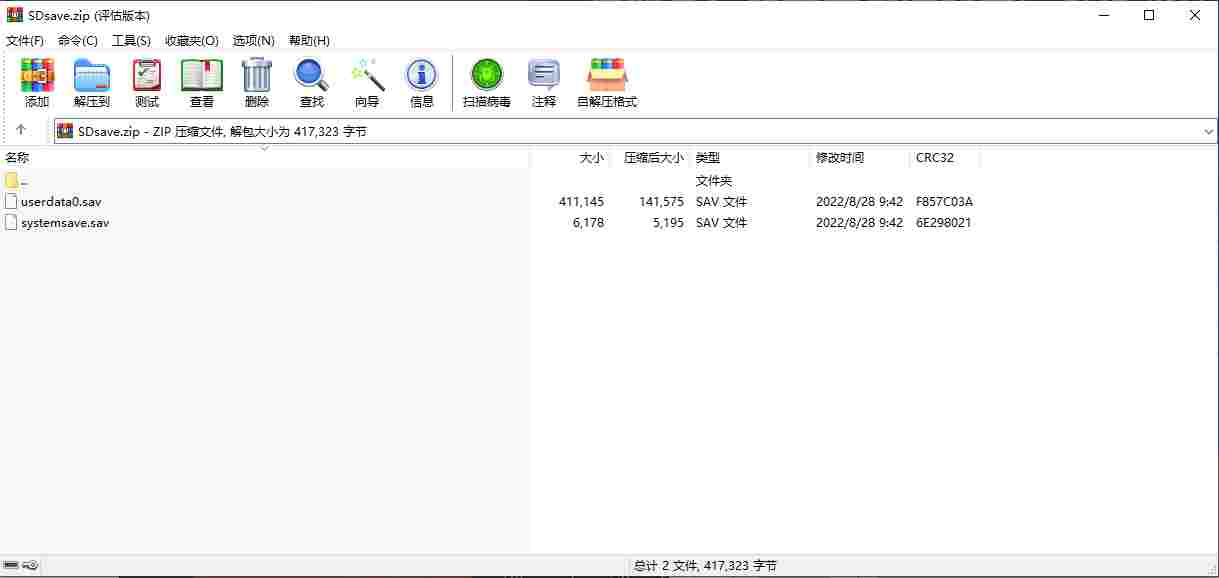This screenshot has height=578, width=1219.
Task: Click packed size value 5,195
Action: pyautogui.click(x=668, y=223)
